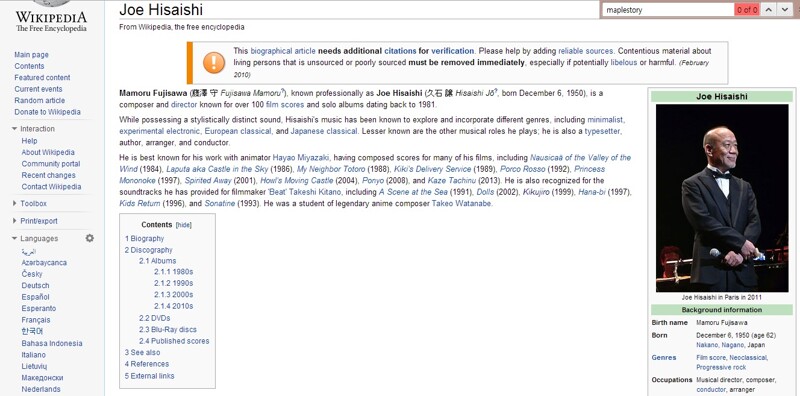Switch to Español language version
Screen dimensions: 800x396
pyautogui.click(x=35, y=297)
